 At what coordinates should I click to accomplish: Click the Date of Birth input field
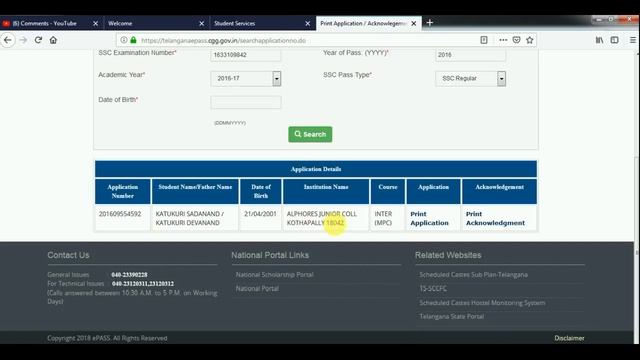click(x=246, y=102)
